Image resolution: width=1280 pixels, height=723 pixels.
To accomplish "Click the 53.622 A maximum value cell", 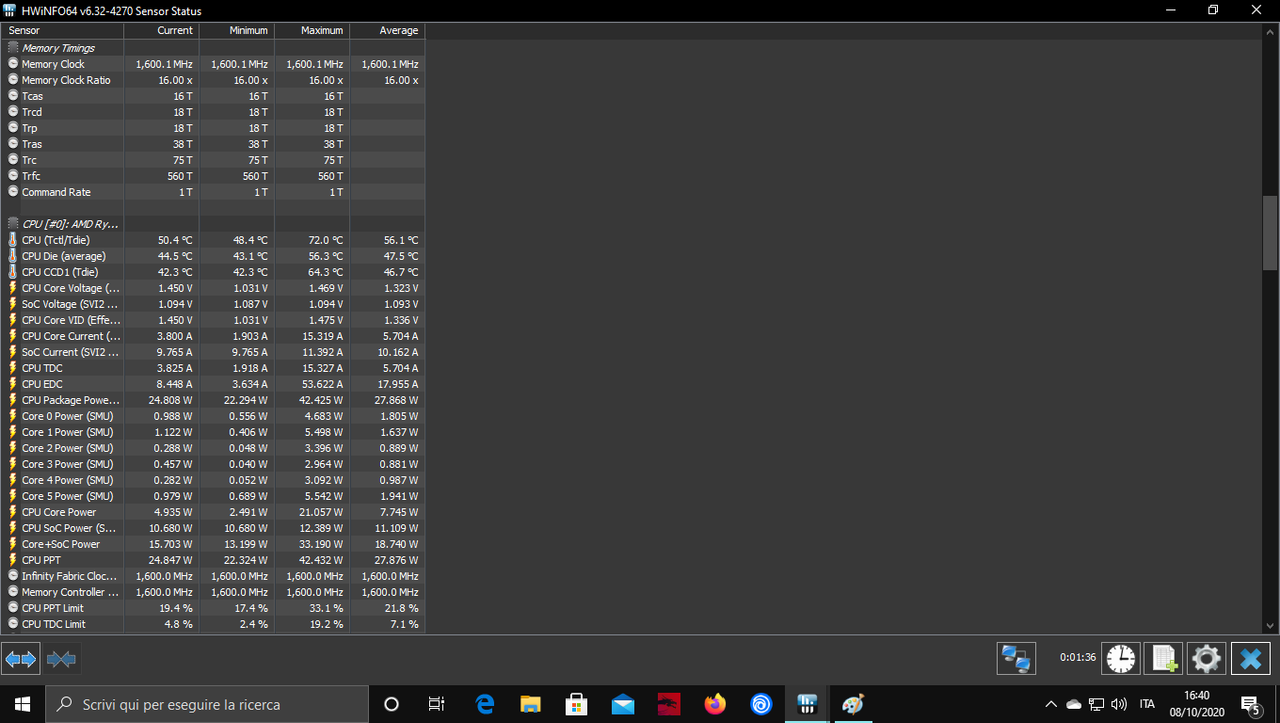I will (x=312, y=384).
